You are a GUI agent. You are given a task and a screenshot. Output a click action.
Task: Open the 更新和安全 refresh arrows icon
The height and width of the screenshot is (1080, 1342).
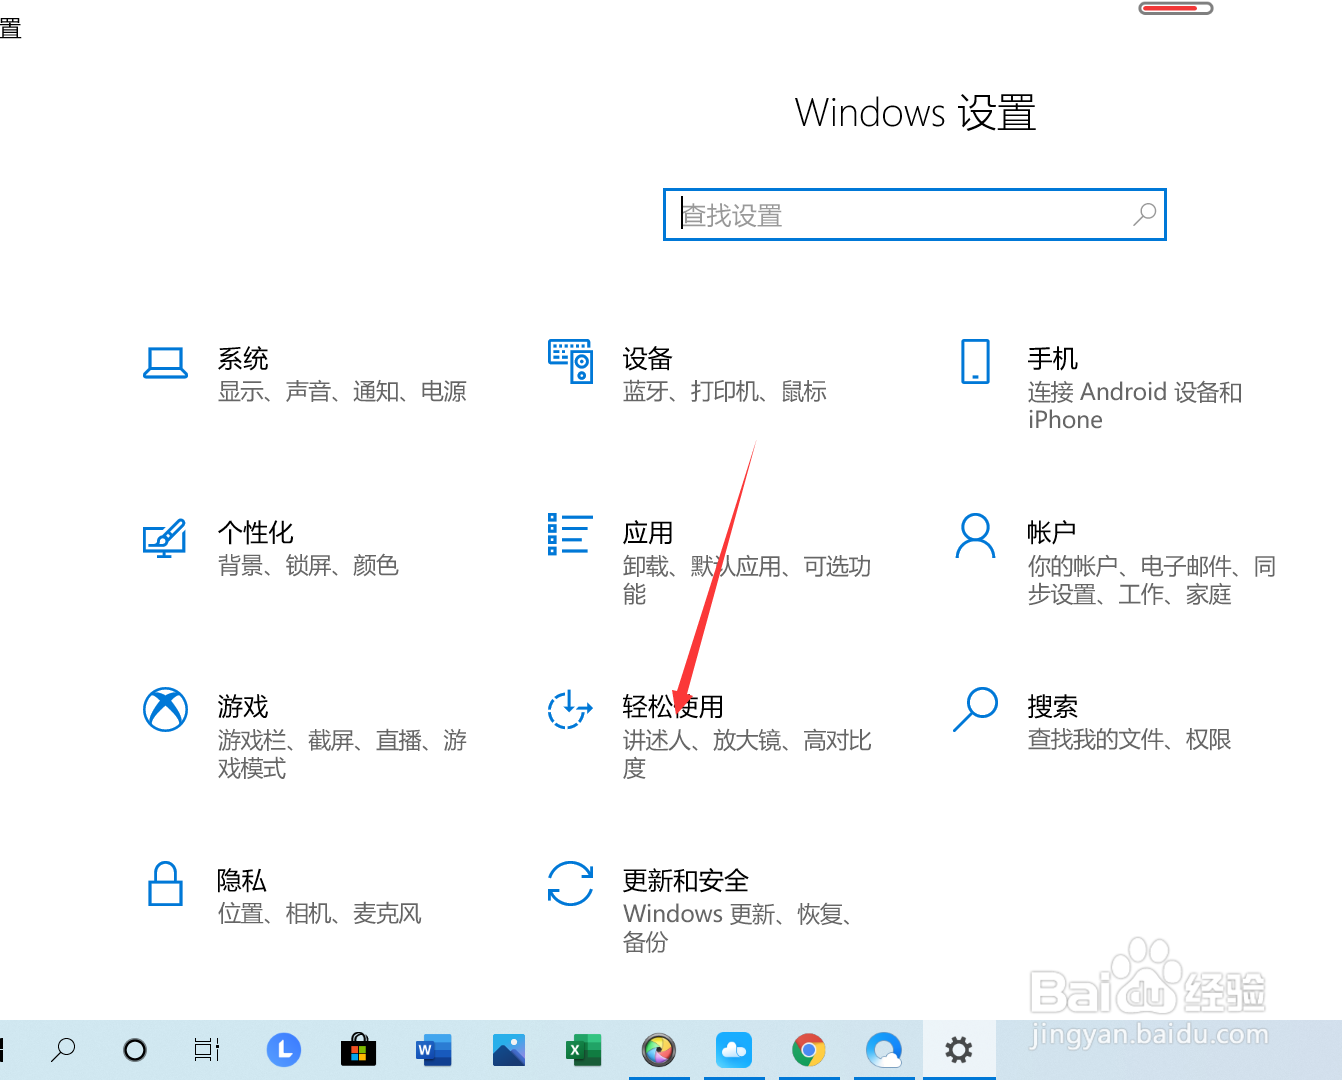pyautogui.click(x=570, y=883)
